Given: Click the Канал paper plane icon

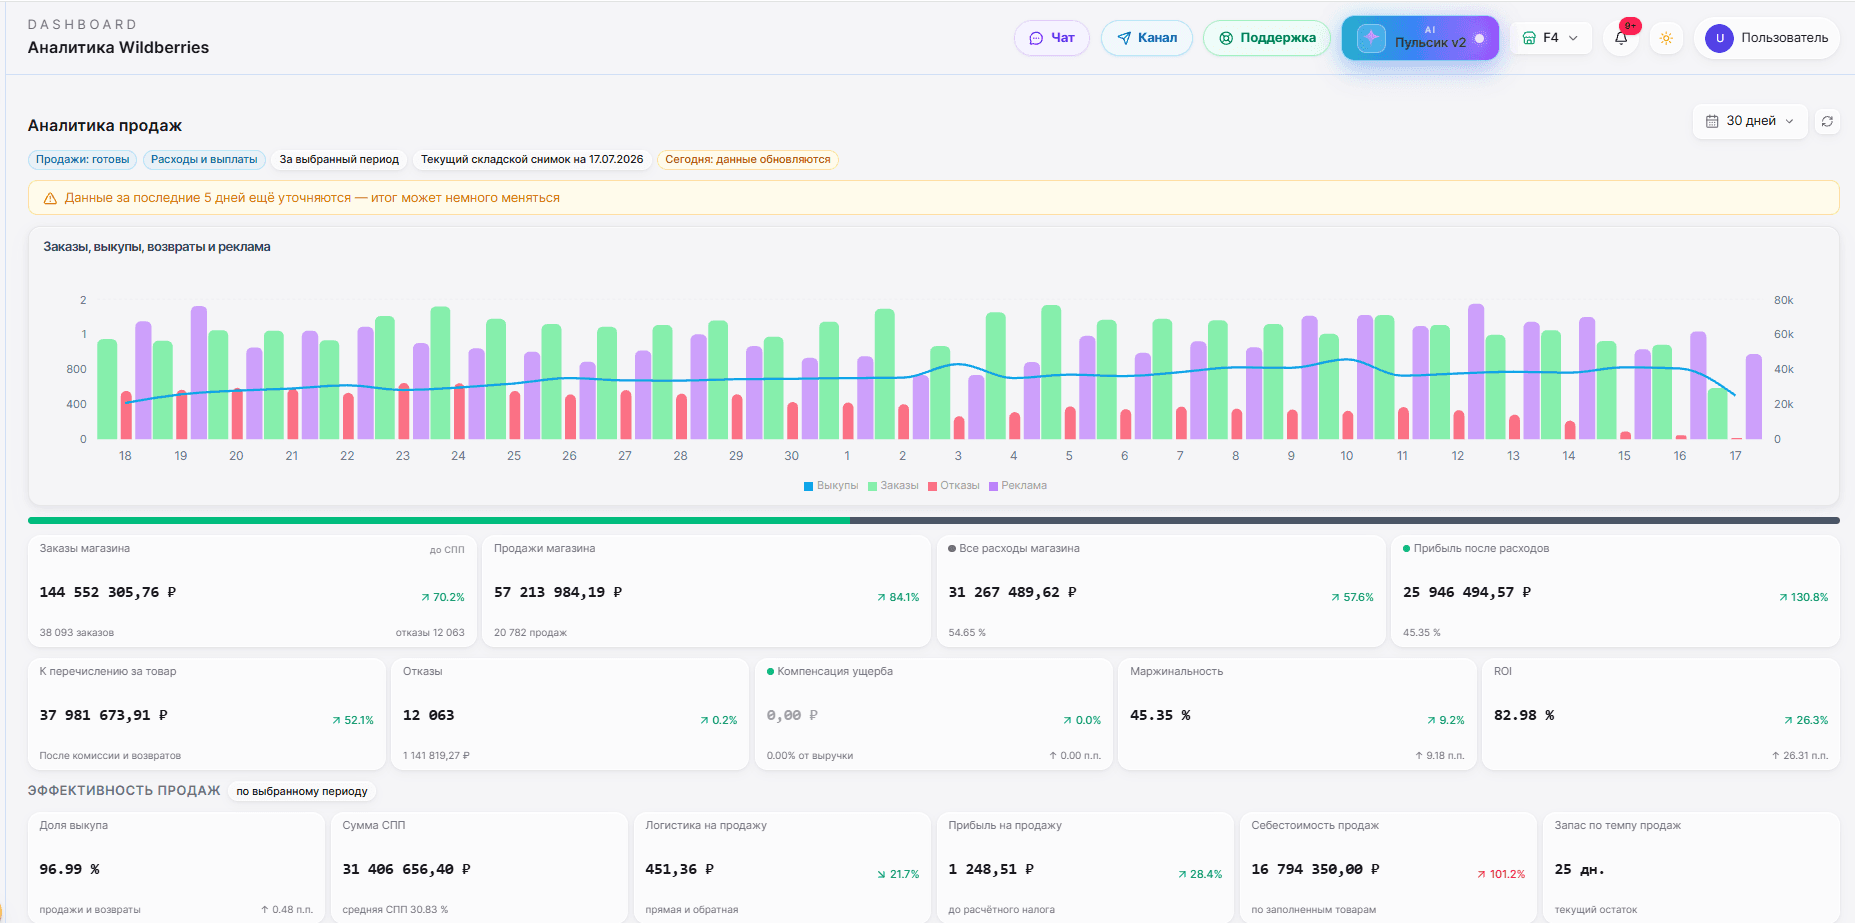Looking at the screenshot, I should tap(1124, 38).
